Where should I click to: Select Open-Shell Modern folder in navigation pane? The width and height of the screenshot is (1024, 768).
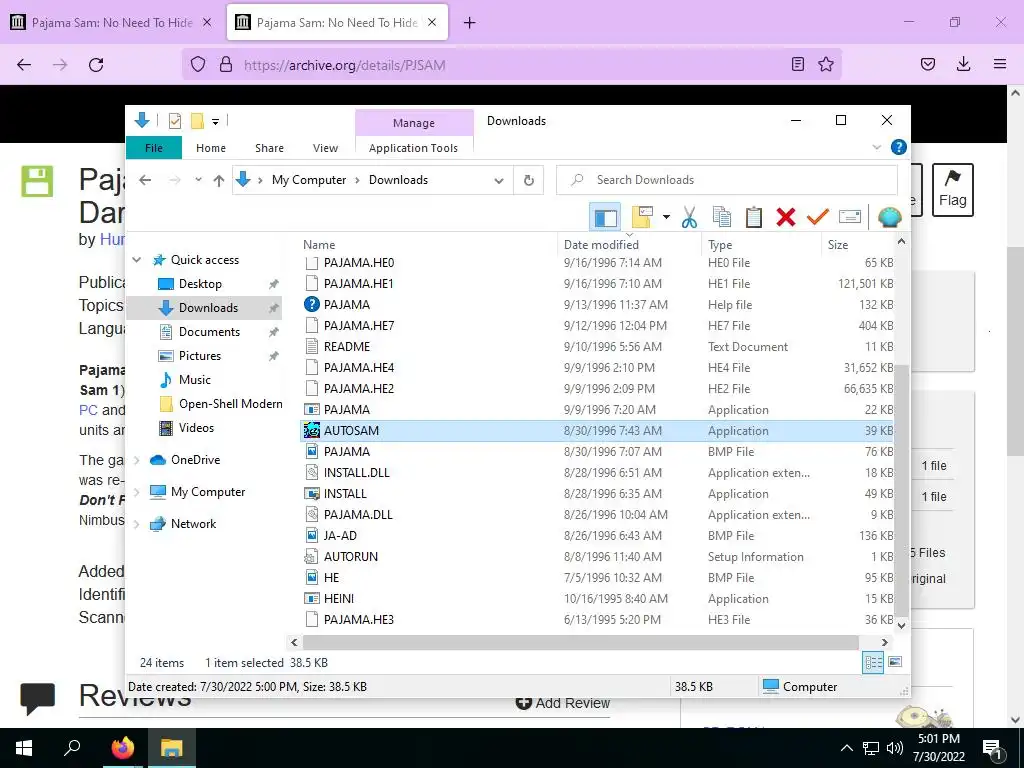[x=230, y=404]
